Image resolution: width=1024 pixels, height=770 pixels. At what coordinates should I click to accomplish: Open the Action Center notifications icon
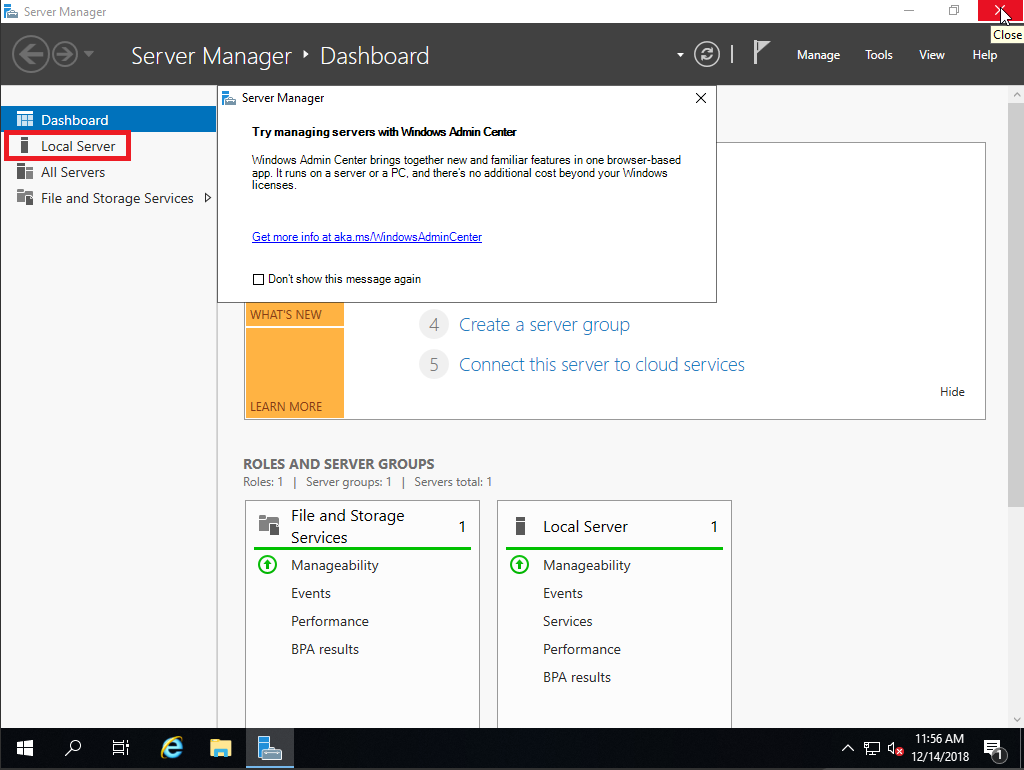pyautogui.click(x=994, y=749)
